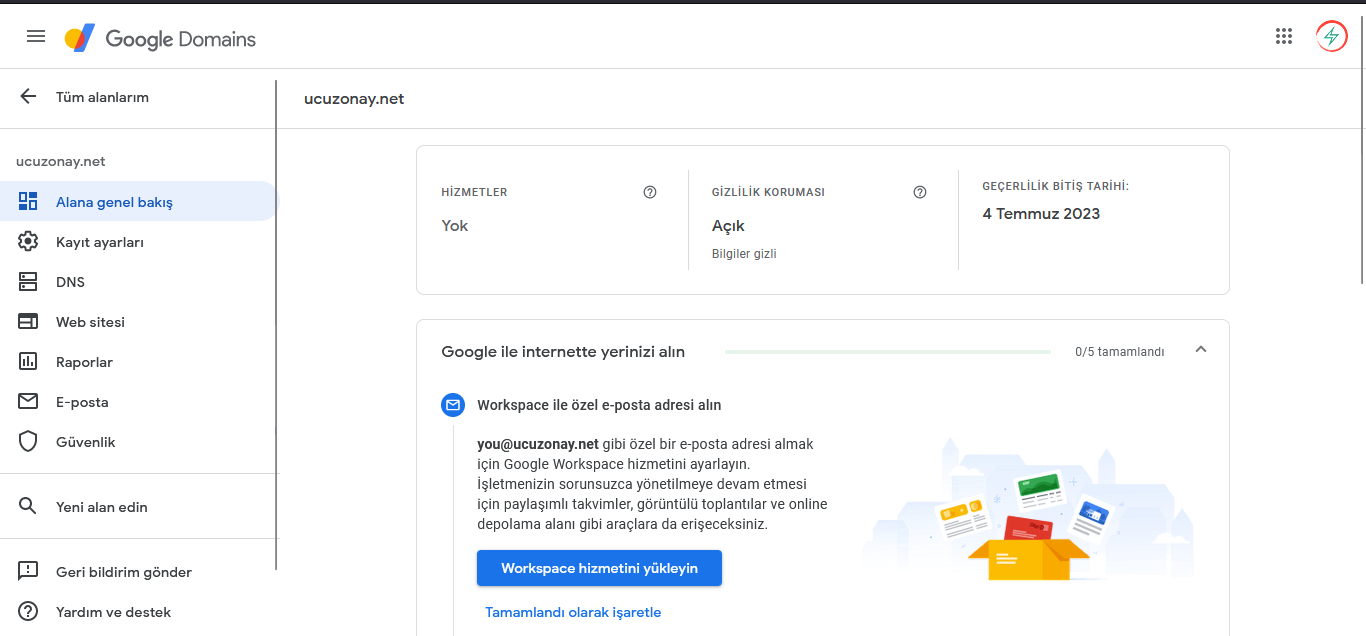Click the Kayıt ayarları gear icon
This screenshot has width=1366, height=636.
[x=28, y=242]
